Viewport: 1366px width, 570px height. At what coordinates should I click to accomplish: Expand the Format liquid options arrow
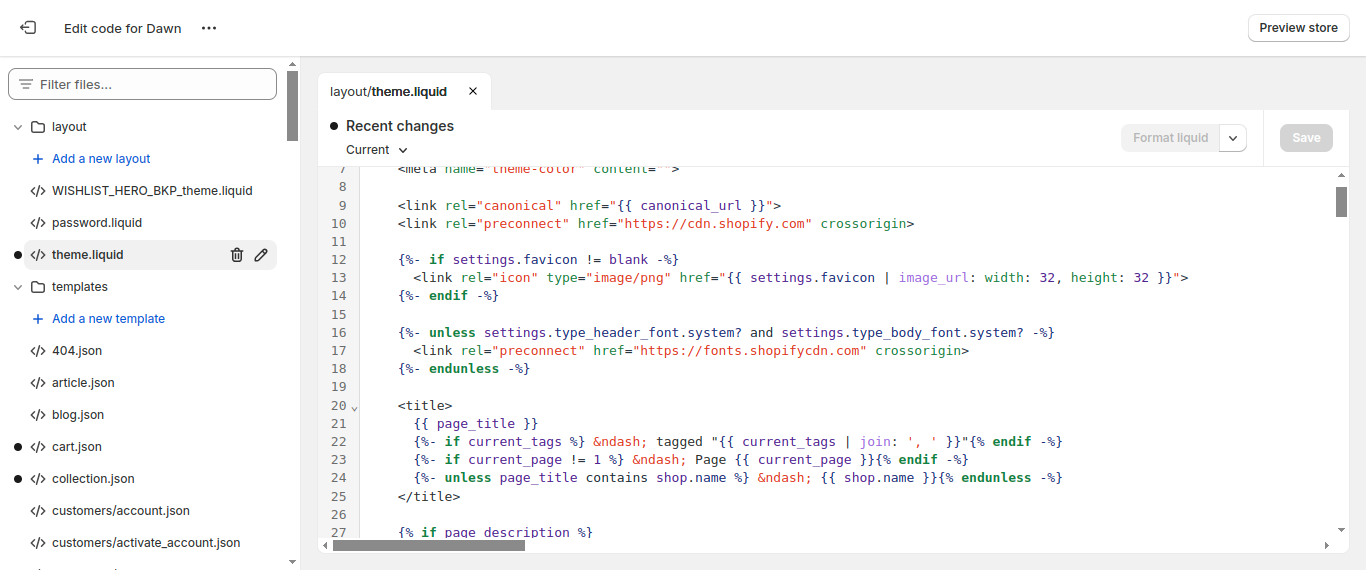1233,138
